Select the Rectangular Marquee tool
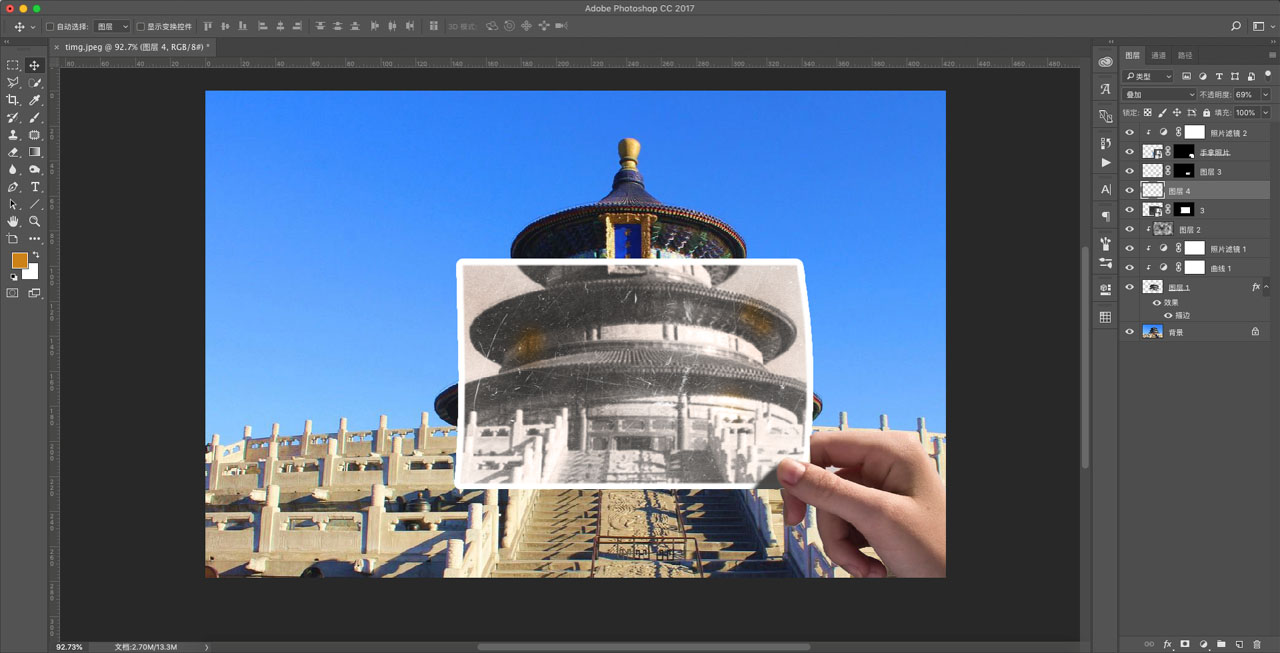The height and width of the screenshot is (653, 1280). pos(13,65)
